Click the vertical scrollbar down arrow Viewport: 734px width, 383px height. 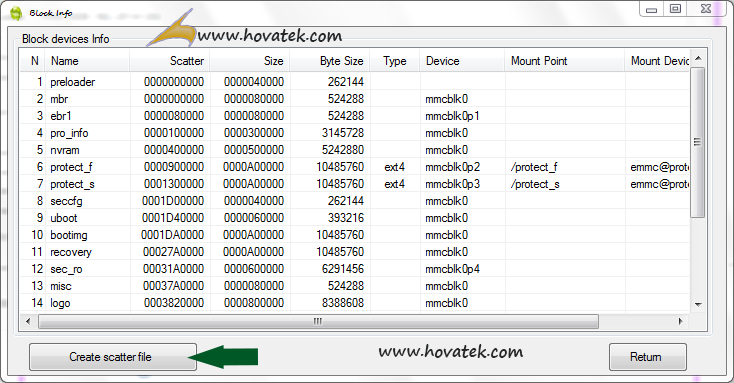(698, 304)
